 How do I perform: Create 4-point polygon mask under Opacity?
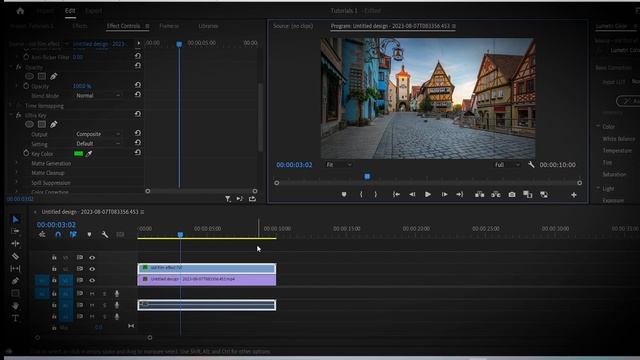pyautogui.click(x=42, y=76)
